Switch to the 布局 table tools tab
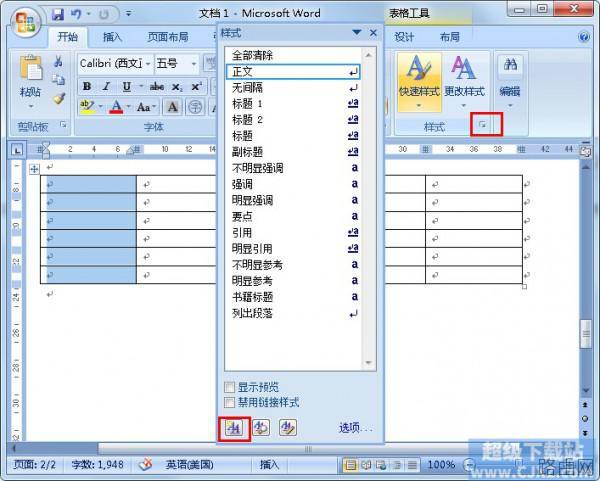600x481 pixels. click(450, 37)
